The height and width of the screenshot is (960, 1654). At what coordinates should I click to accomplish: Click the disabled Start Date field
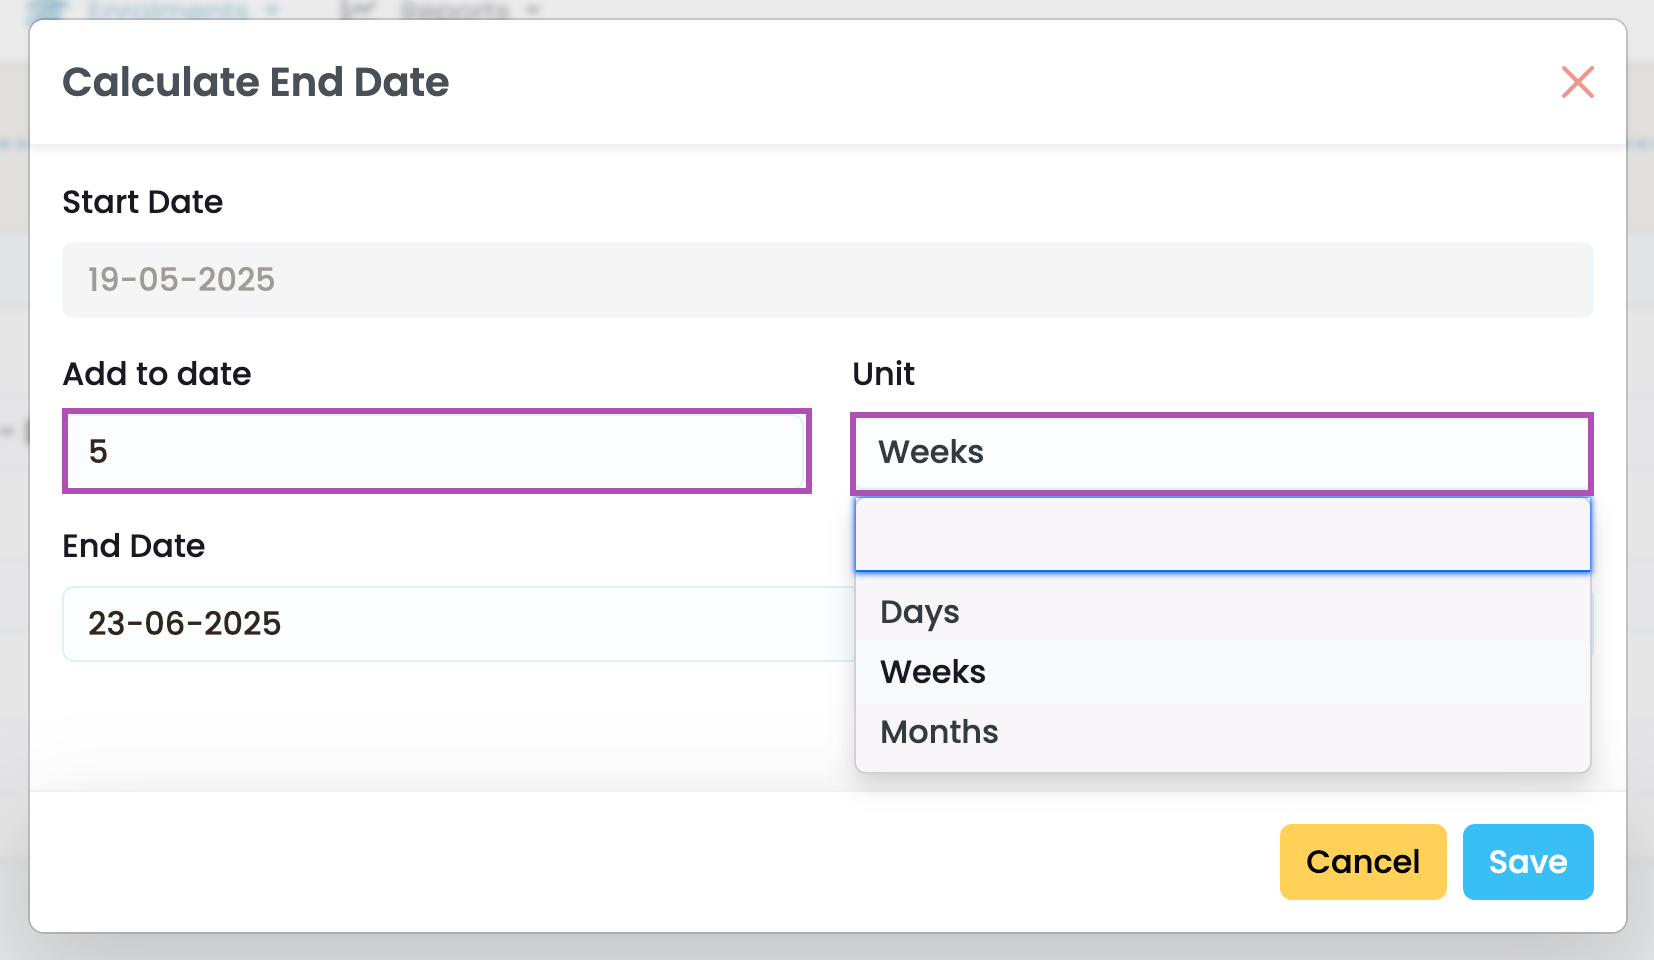click(827, 280)
